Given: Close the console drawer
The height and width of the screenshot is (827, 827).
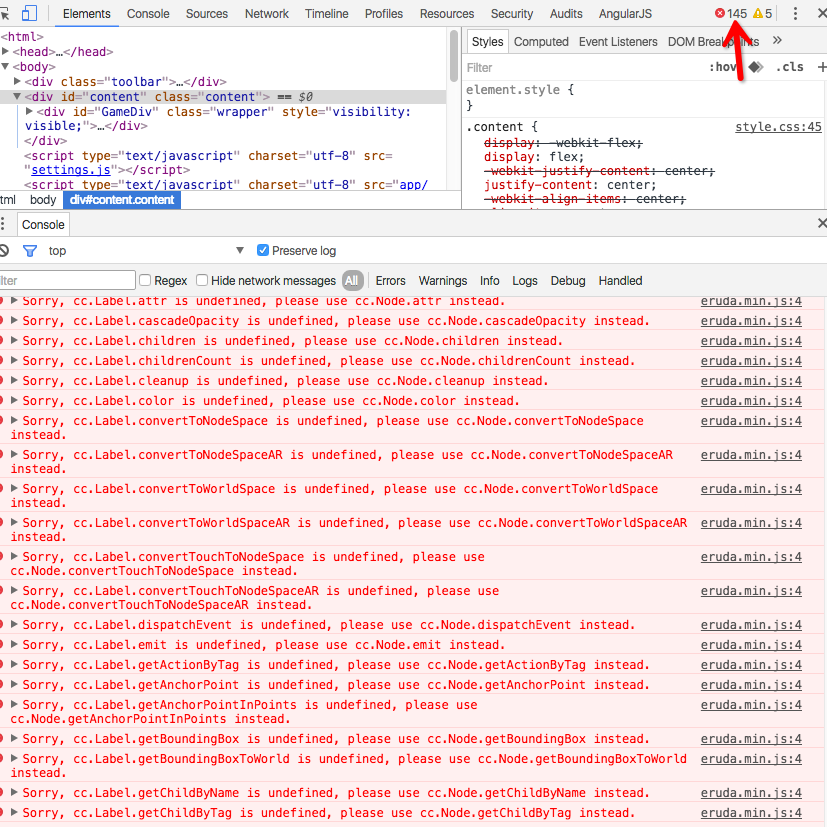Looking at the screenshot, I should pos(822,224).
